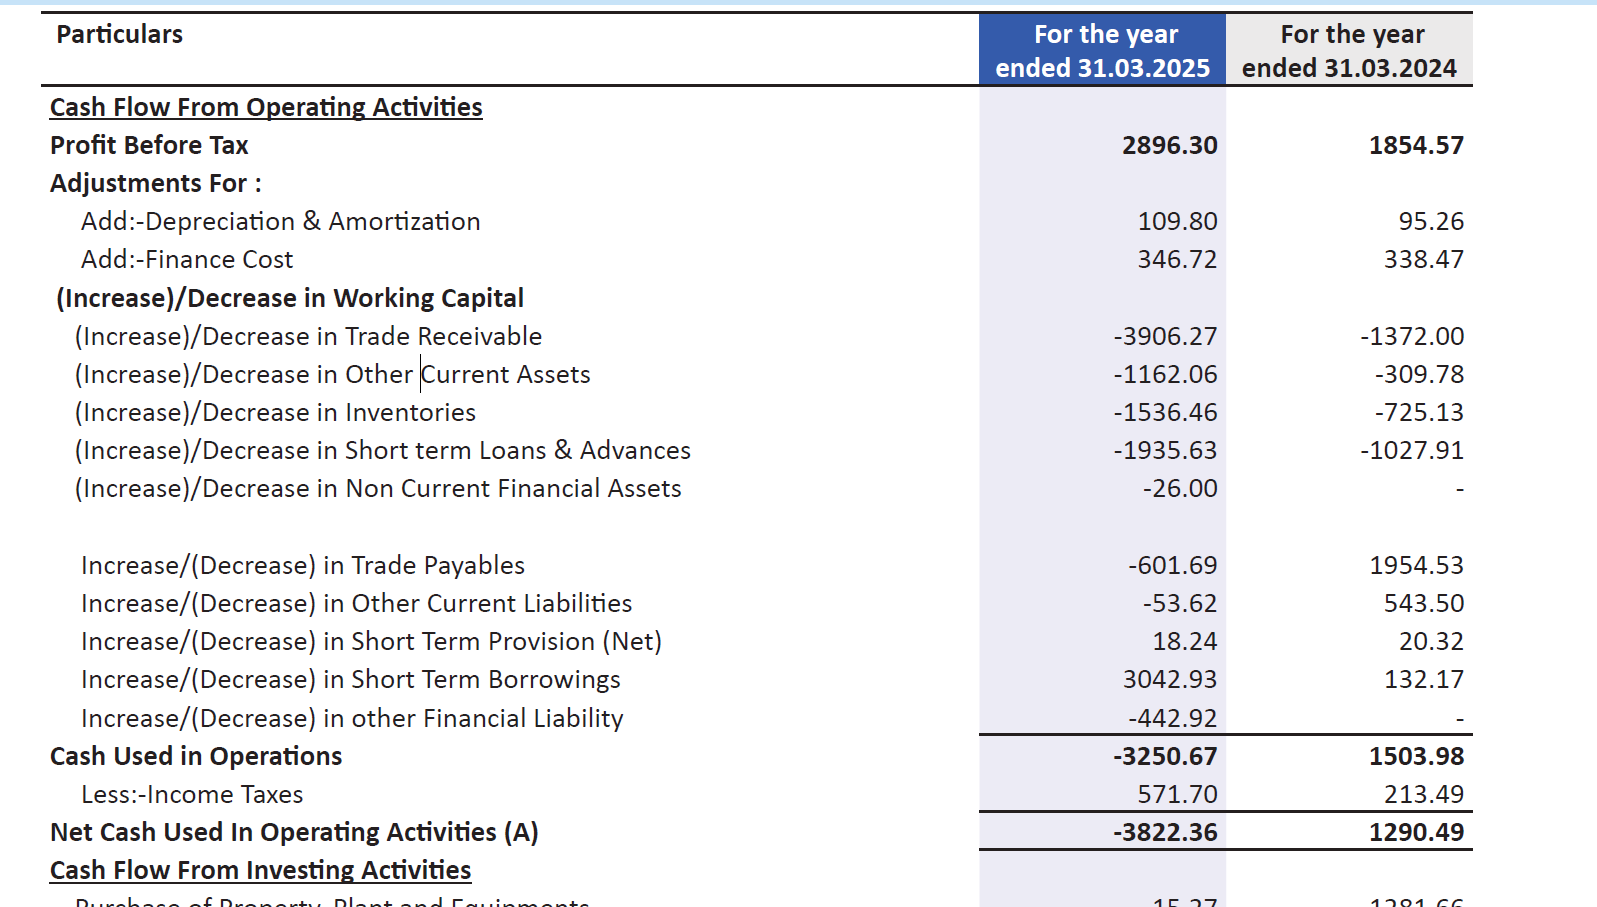Click the Add:-Depreciation & Amortization row label
Image resolution: width=1597 pixels, height=907 pixels.
pyautogui.click(x=280, y=222)
